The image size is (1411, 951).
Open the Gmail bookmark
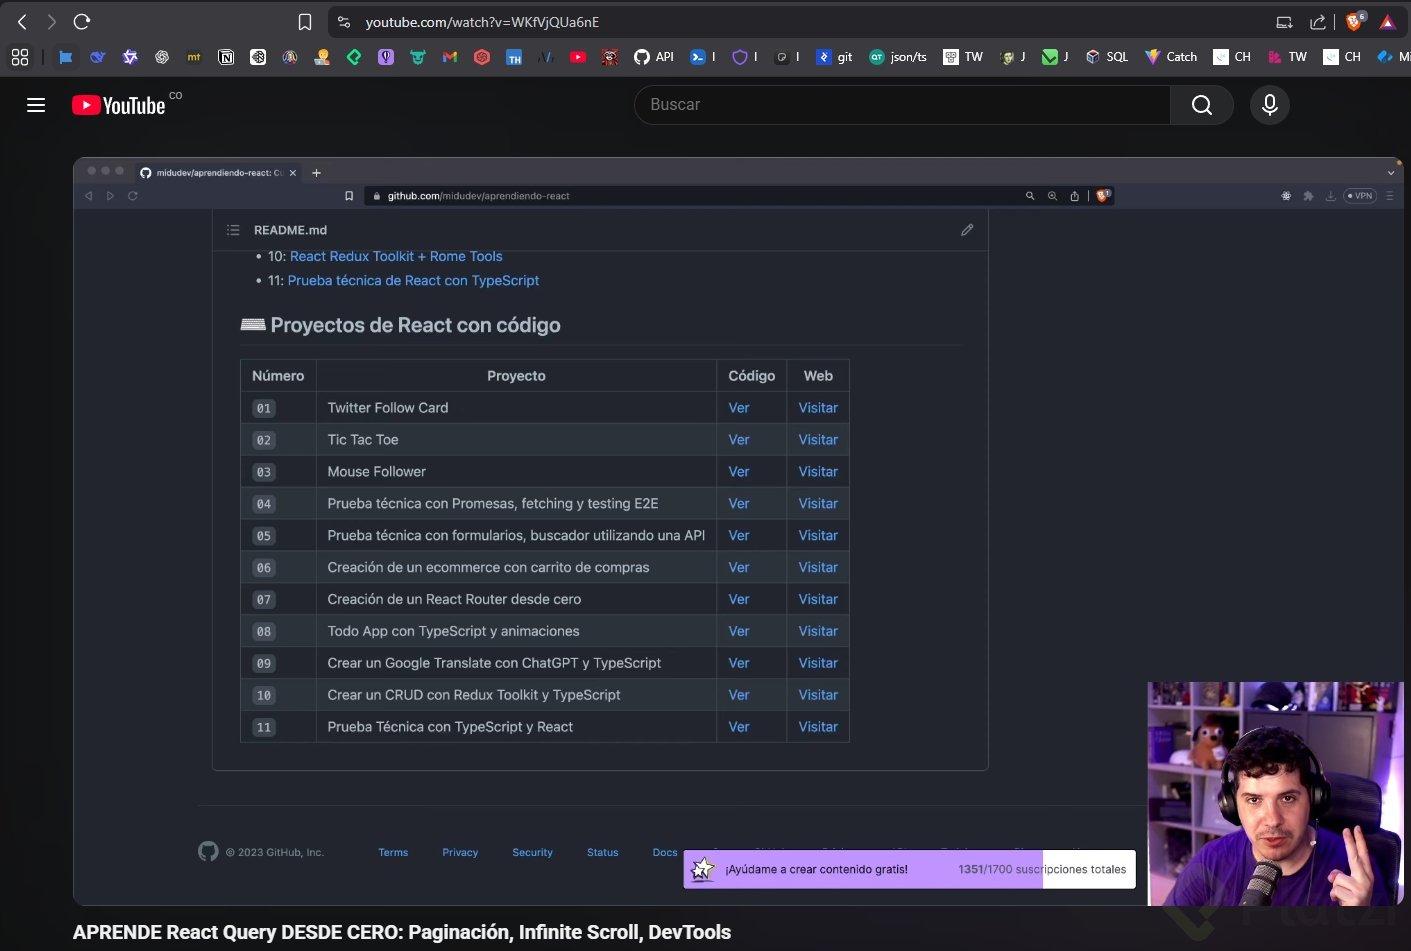coord(450,57)
